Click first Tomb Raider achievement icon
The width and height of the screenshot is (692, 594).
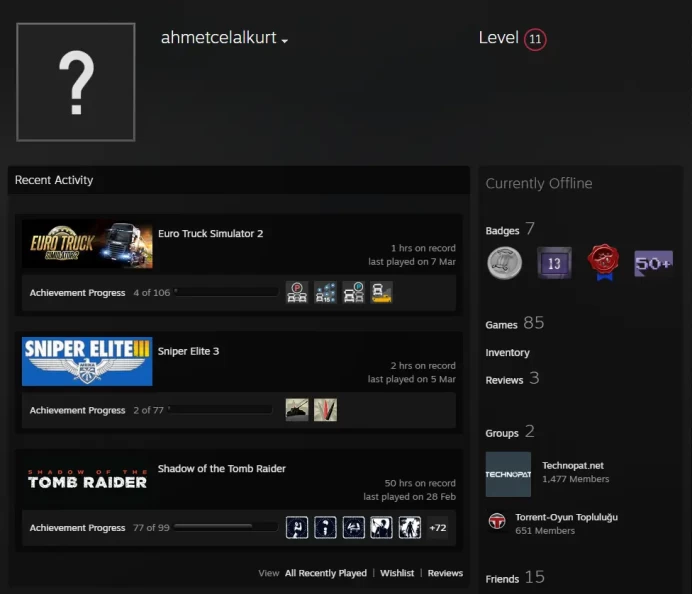(297, 527)
